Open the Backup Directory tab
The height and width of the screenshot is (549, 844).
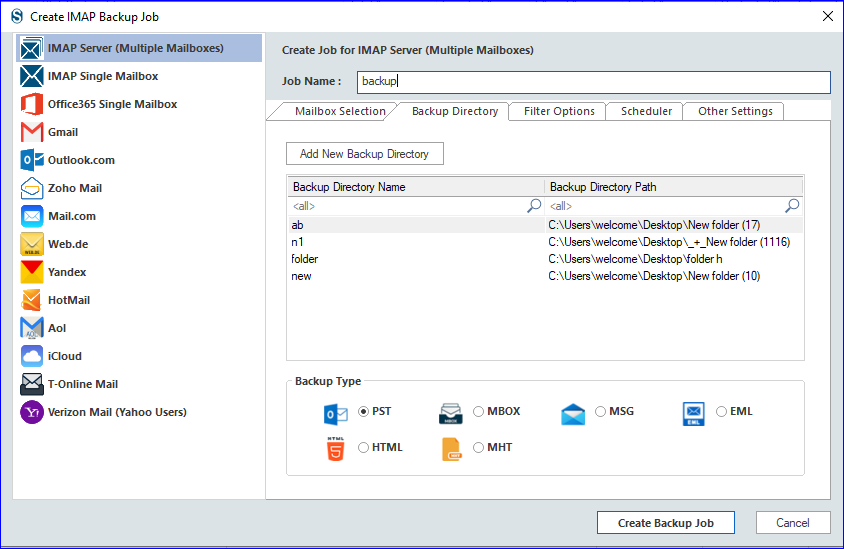click(455, 111)
